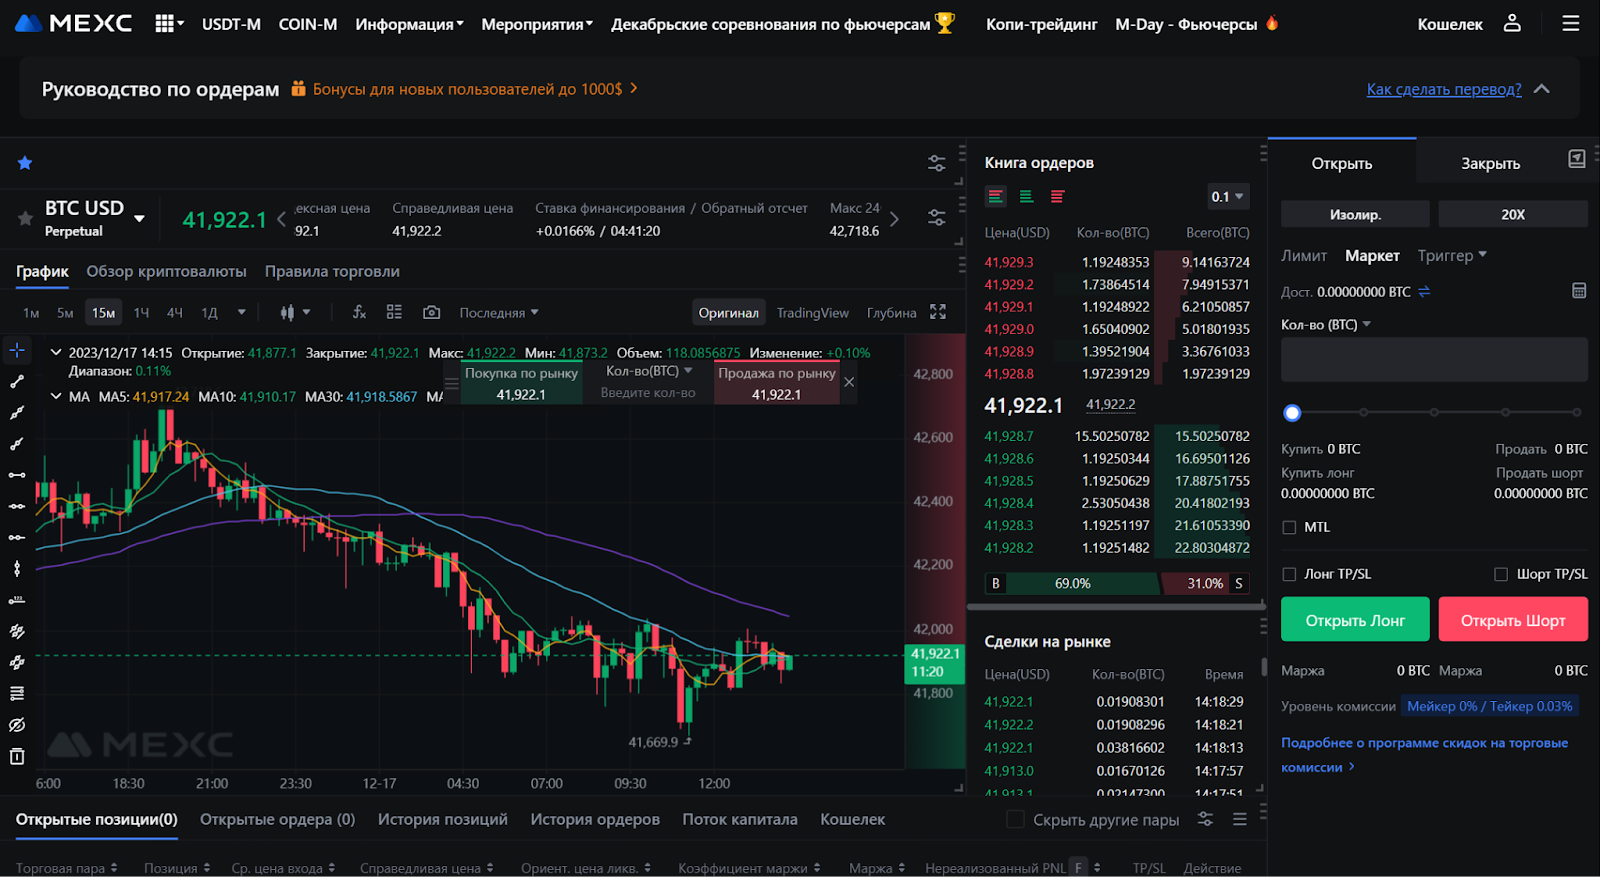Enable the MTL checkbox
The width and height of the screenshot is (1600, 877).
pyautogui.click(x=1289, y=527)
